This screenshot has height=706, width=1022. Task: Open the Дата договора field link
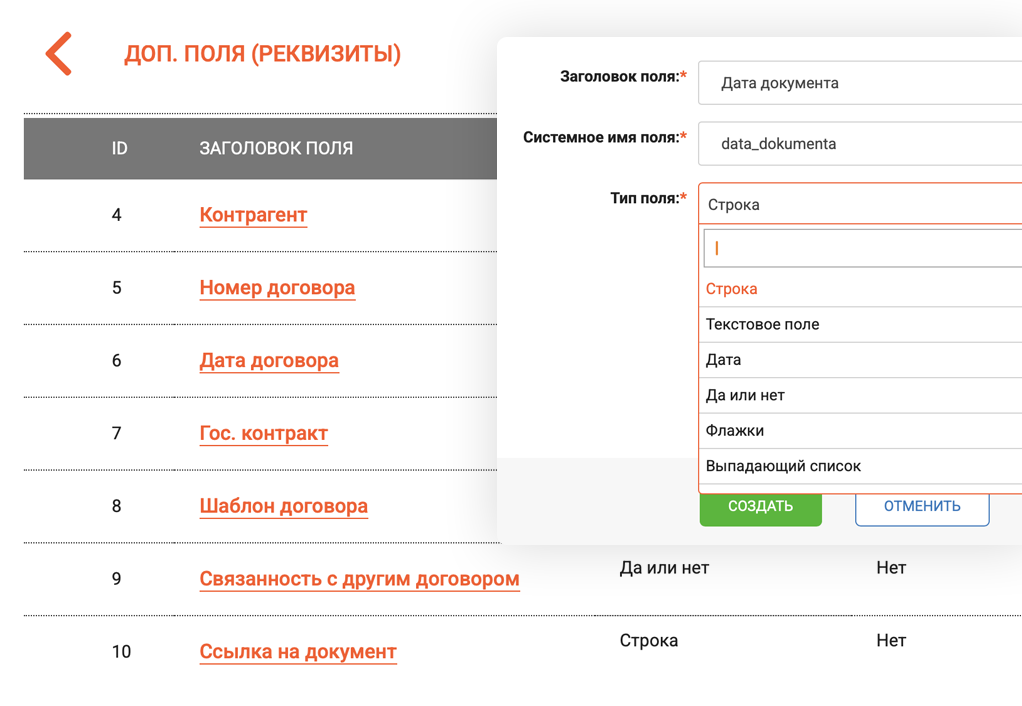(x=269, y=360)
